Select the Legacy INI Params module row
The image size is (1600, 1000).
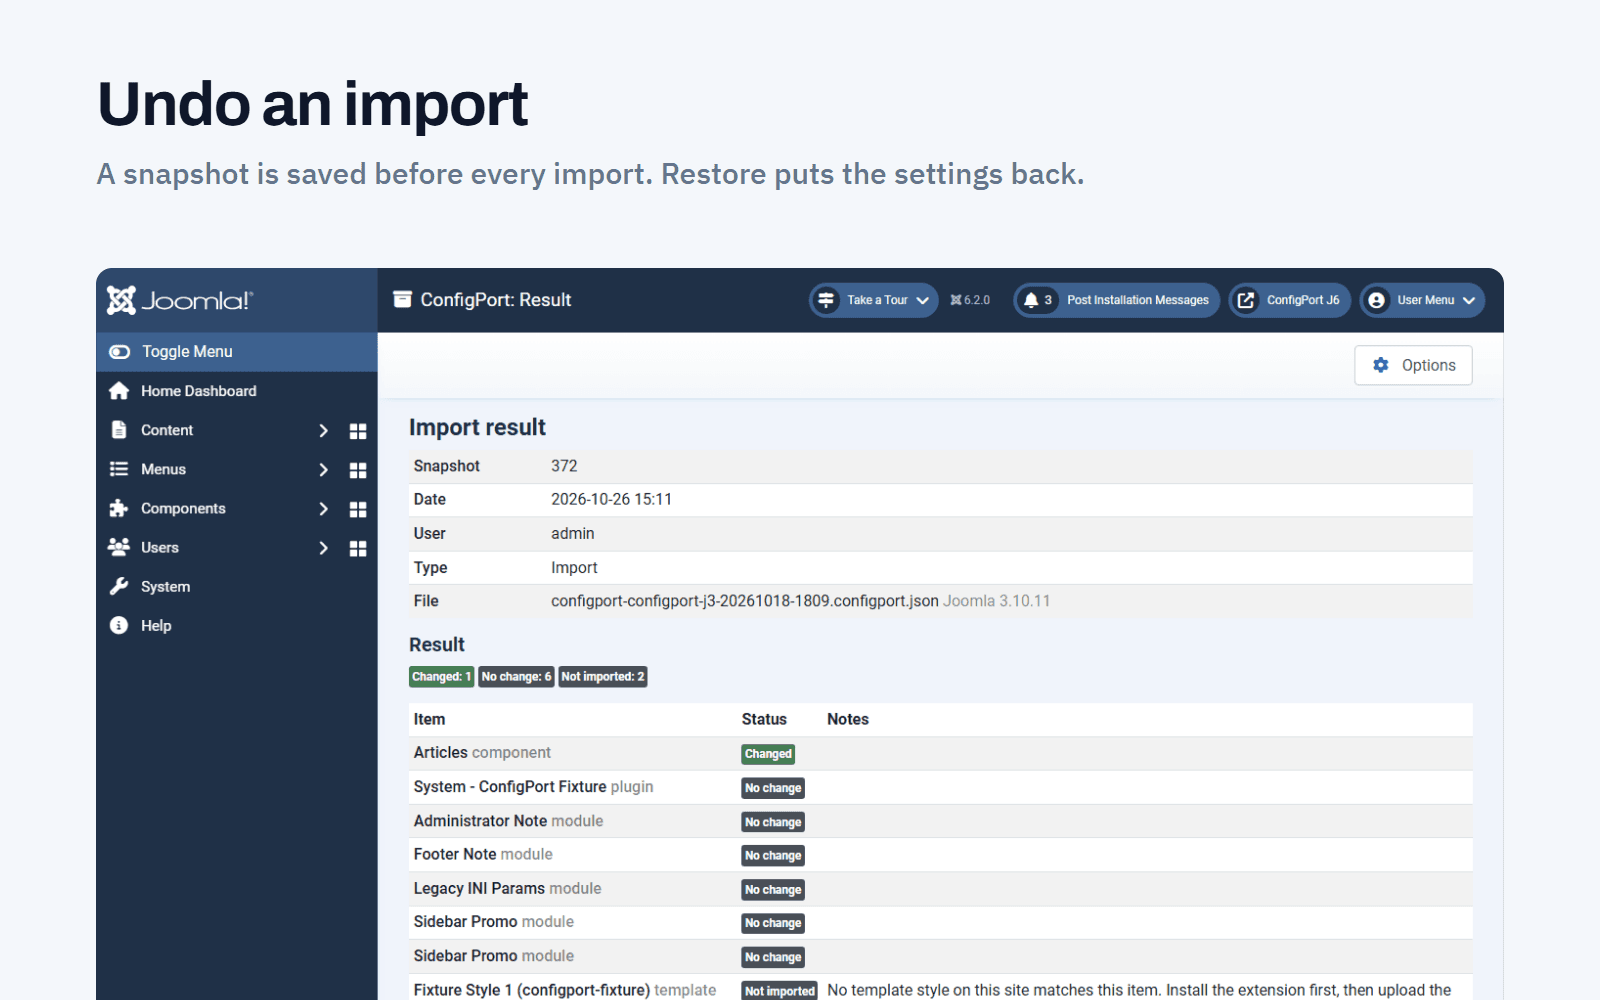point(940,888)
